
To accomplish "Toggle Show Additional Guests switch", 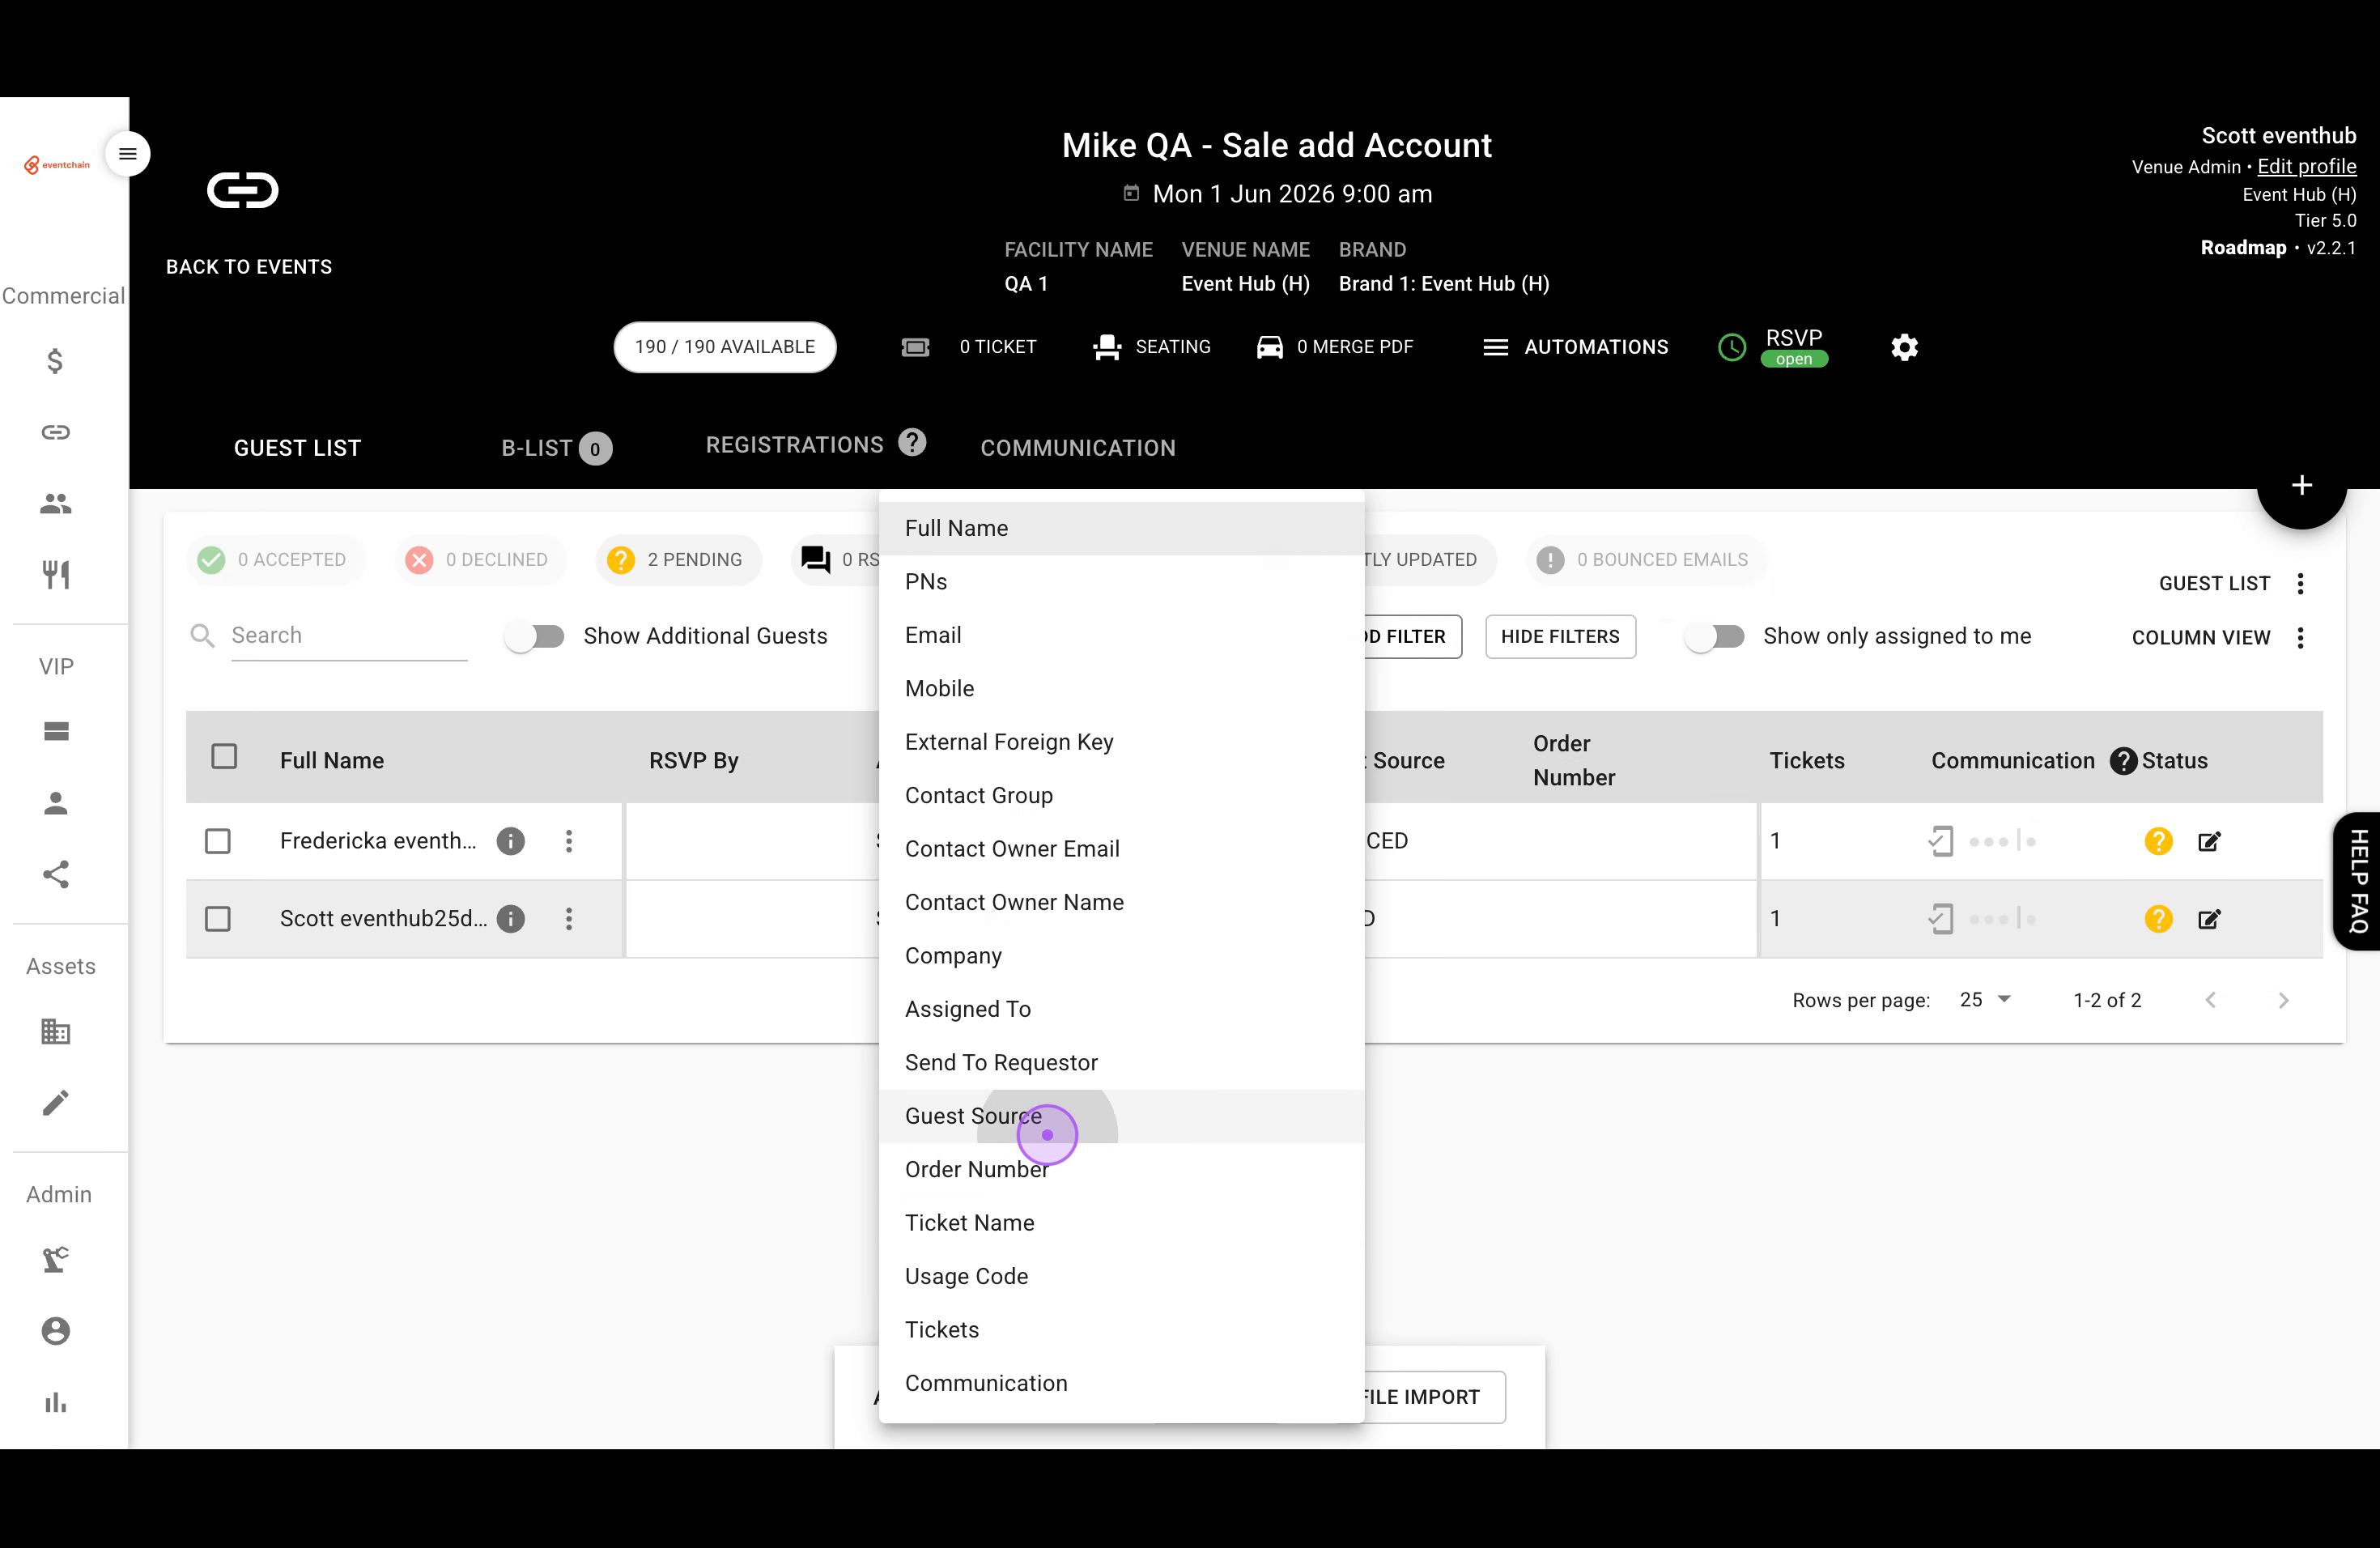I will coord(535,636).
